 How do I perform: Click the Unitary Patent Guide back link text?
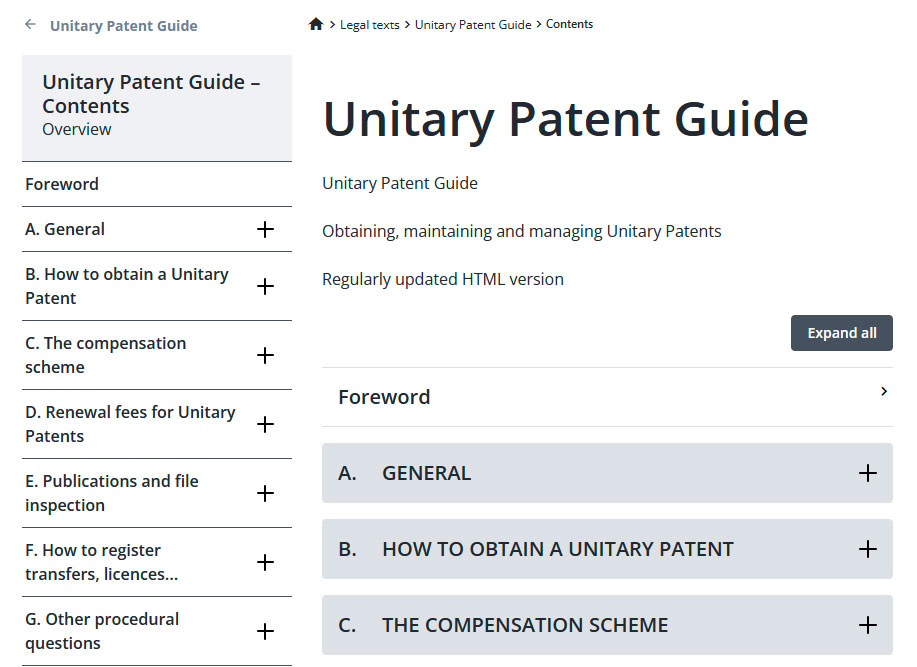click(x=124, y=26)
